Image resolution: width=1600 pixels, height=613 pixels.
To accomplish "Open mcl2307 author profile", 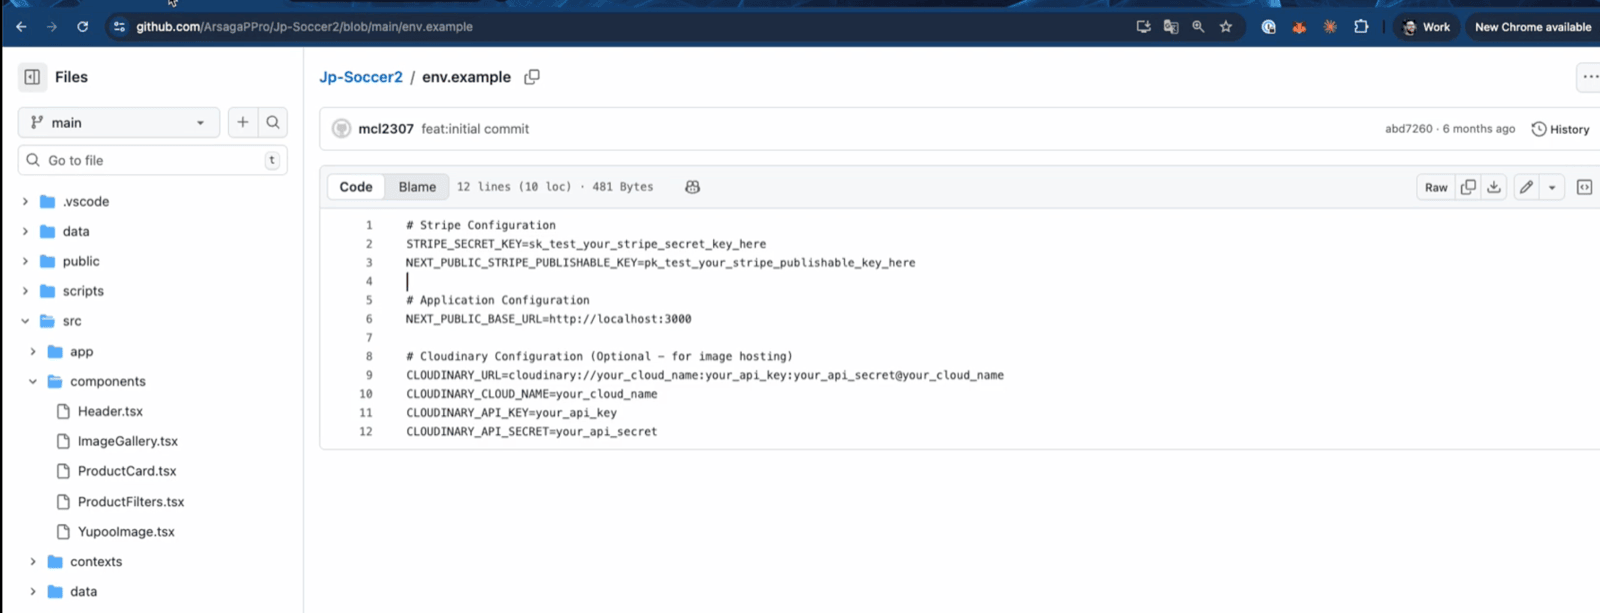I will (386, 129).
